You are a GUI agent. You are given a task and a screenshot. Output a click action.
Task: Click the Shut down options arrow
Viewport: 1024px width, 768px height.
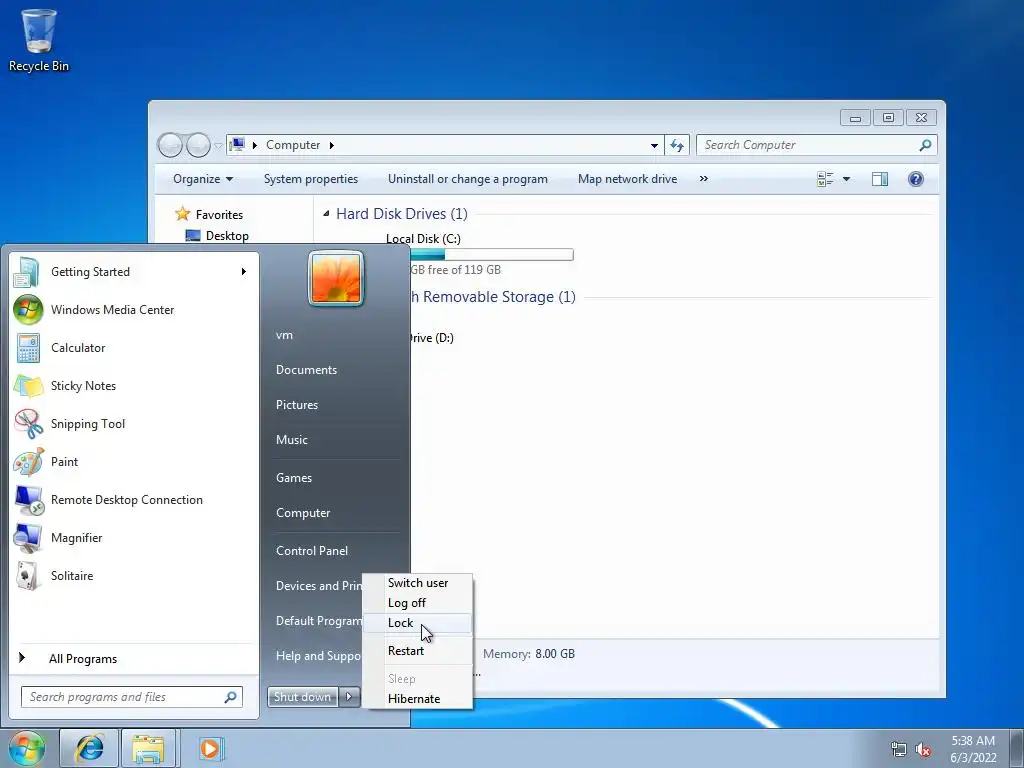pyautogui.click(x=349, y=697)
